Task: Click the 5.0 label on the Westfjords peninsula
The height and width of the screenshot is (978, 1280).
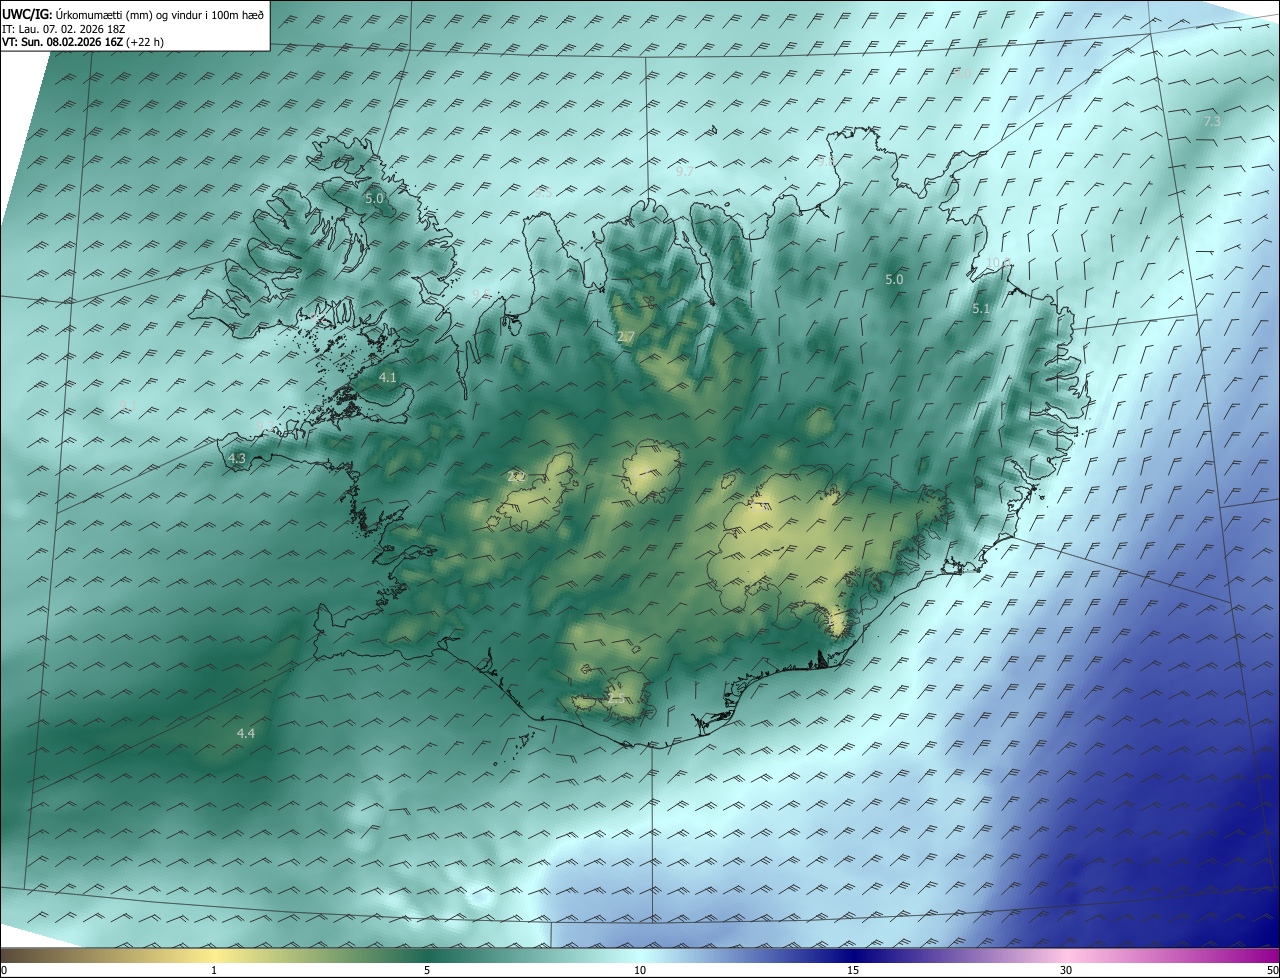Action: pos(374,199)
